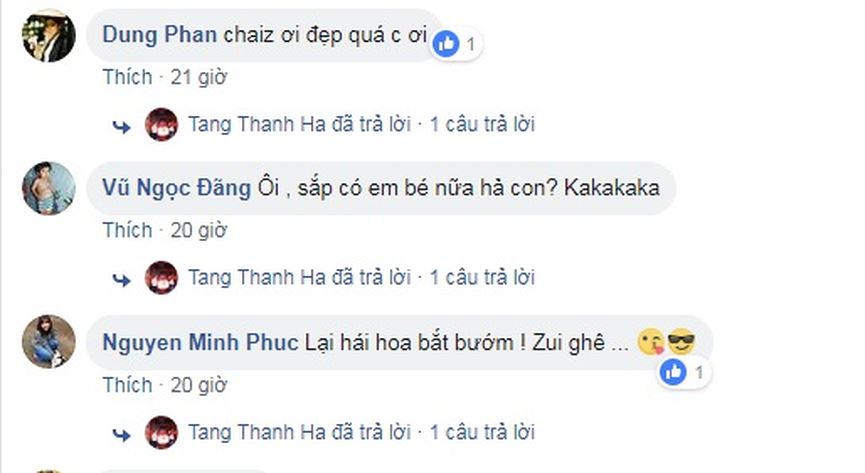865x473 pixels.
Task: Like Nguyen Minh Phuc's comment with Thích
Action: pos(127,385)
